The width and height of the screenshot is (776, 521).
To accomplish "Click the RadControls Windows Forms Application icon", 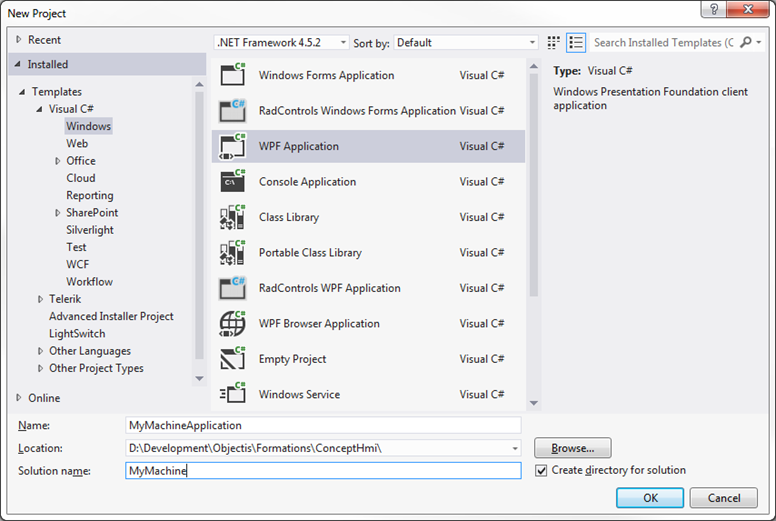I will click(x=233, y=110).
